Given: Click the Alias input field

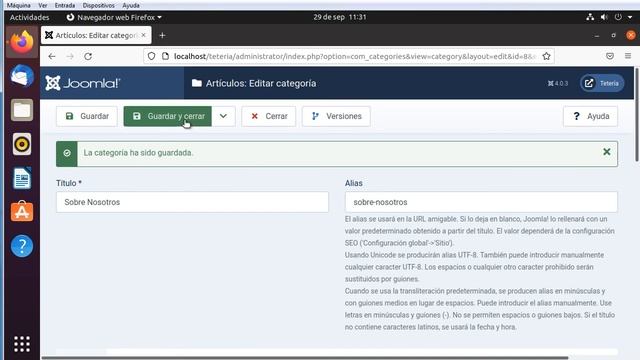Looking at the screenshot, I should coord(481,202).
